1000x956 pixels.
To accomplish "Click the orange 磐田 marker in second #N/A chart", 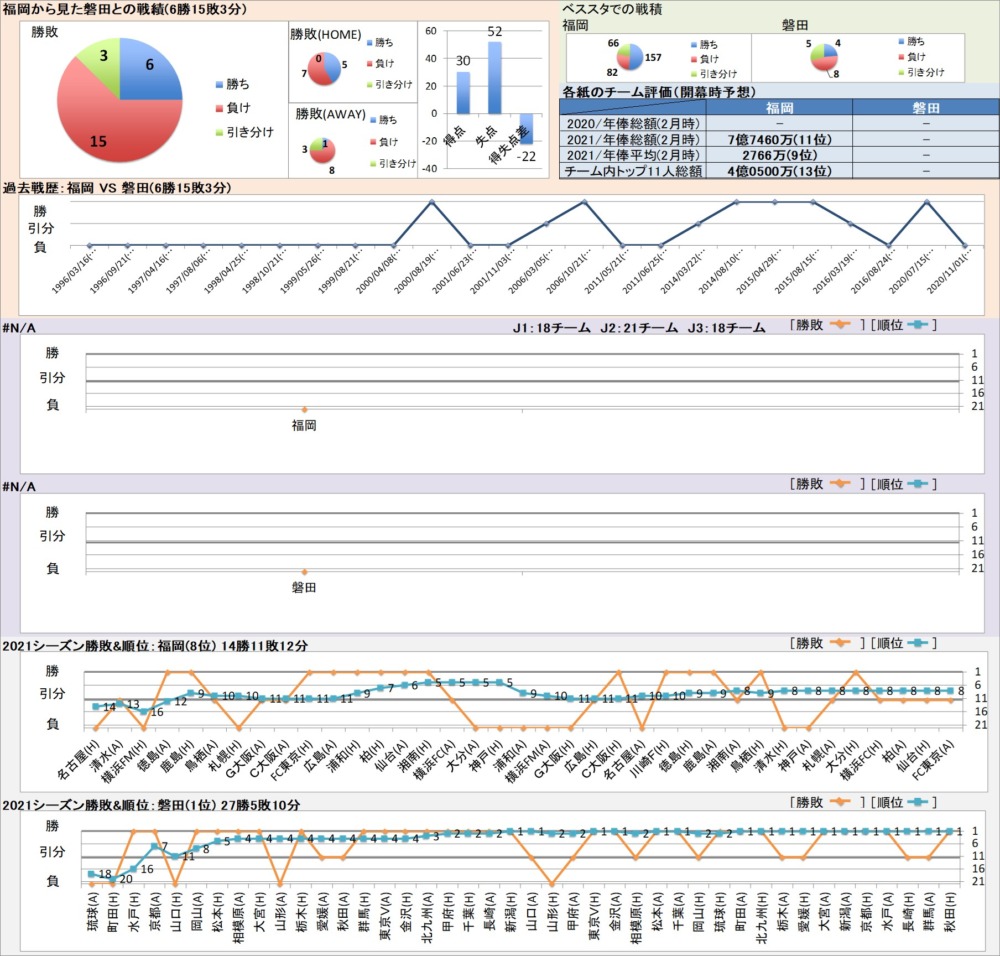I will 304,571.
